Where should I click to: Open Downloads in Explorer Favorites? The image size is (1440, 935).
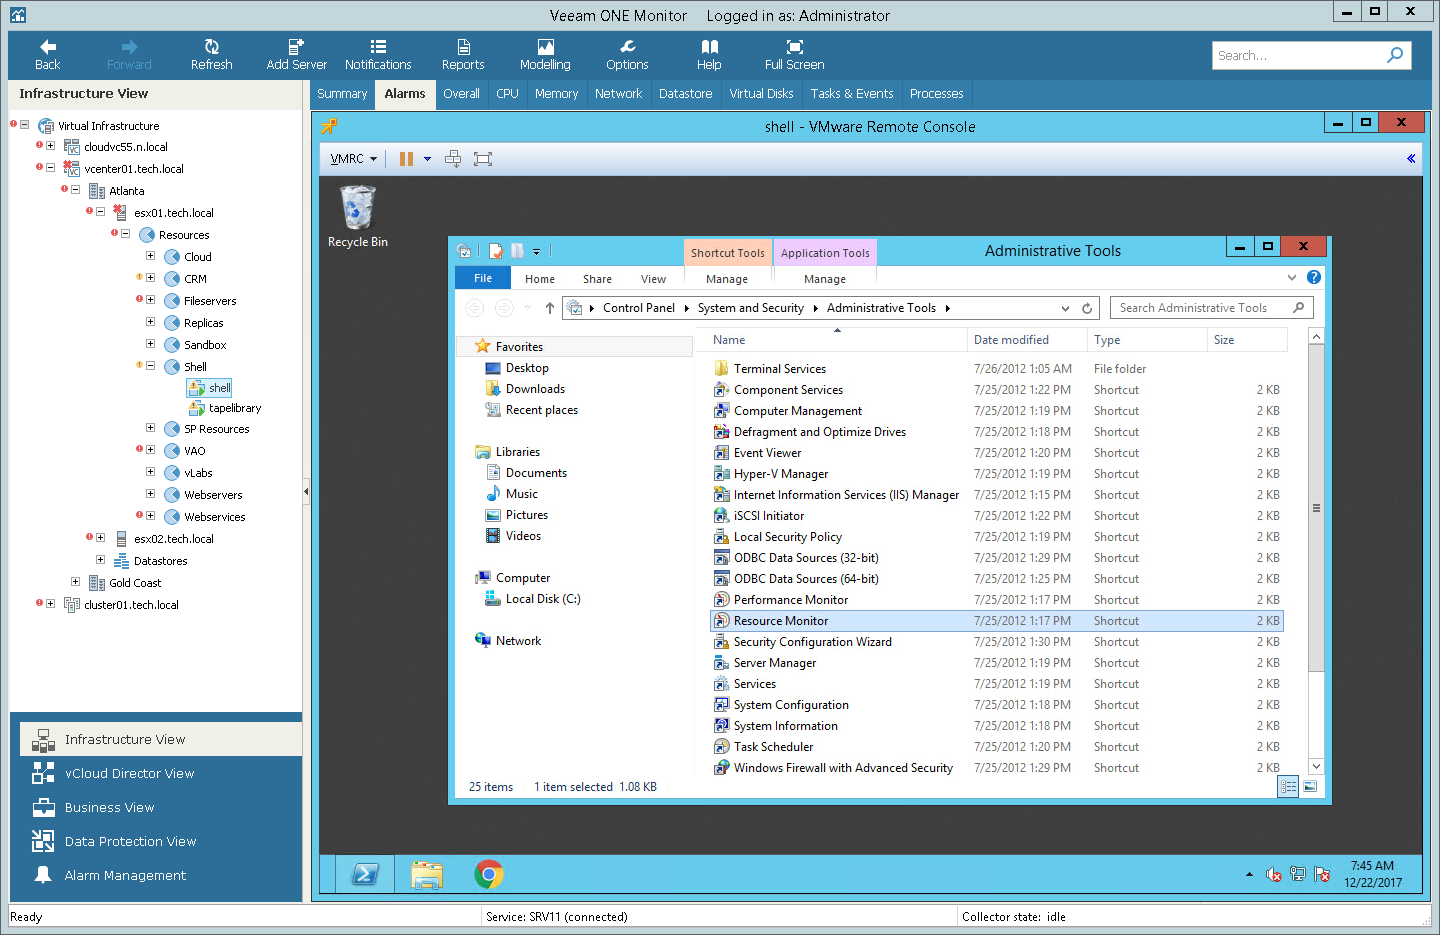(535, 389)
